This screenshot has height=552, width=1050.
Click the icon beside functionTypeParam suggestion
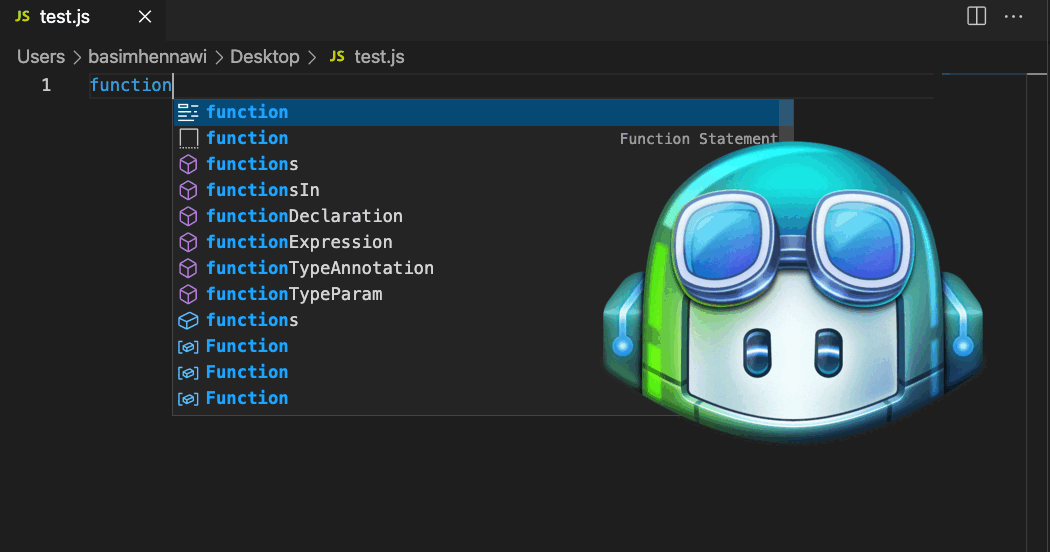click(188, 294)
